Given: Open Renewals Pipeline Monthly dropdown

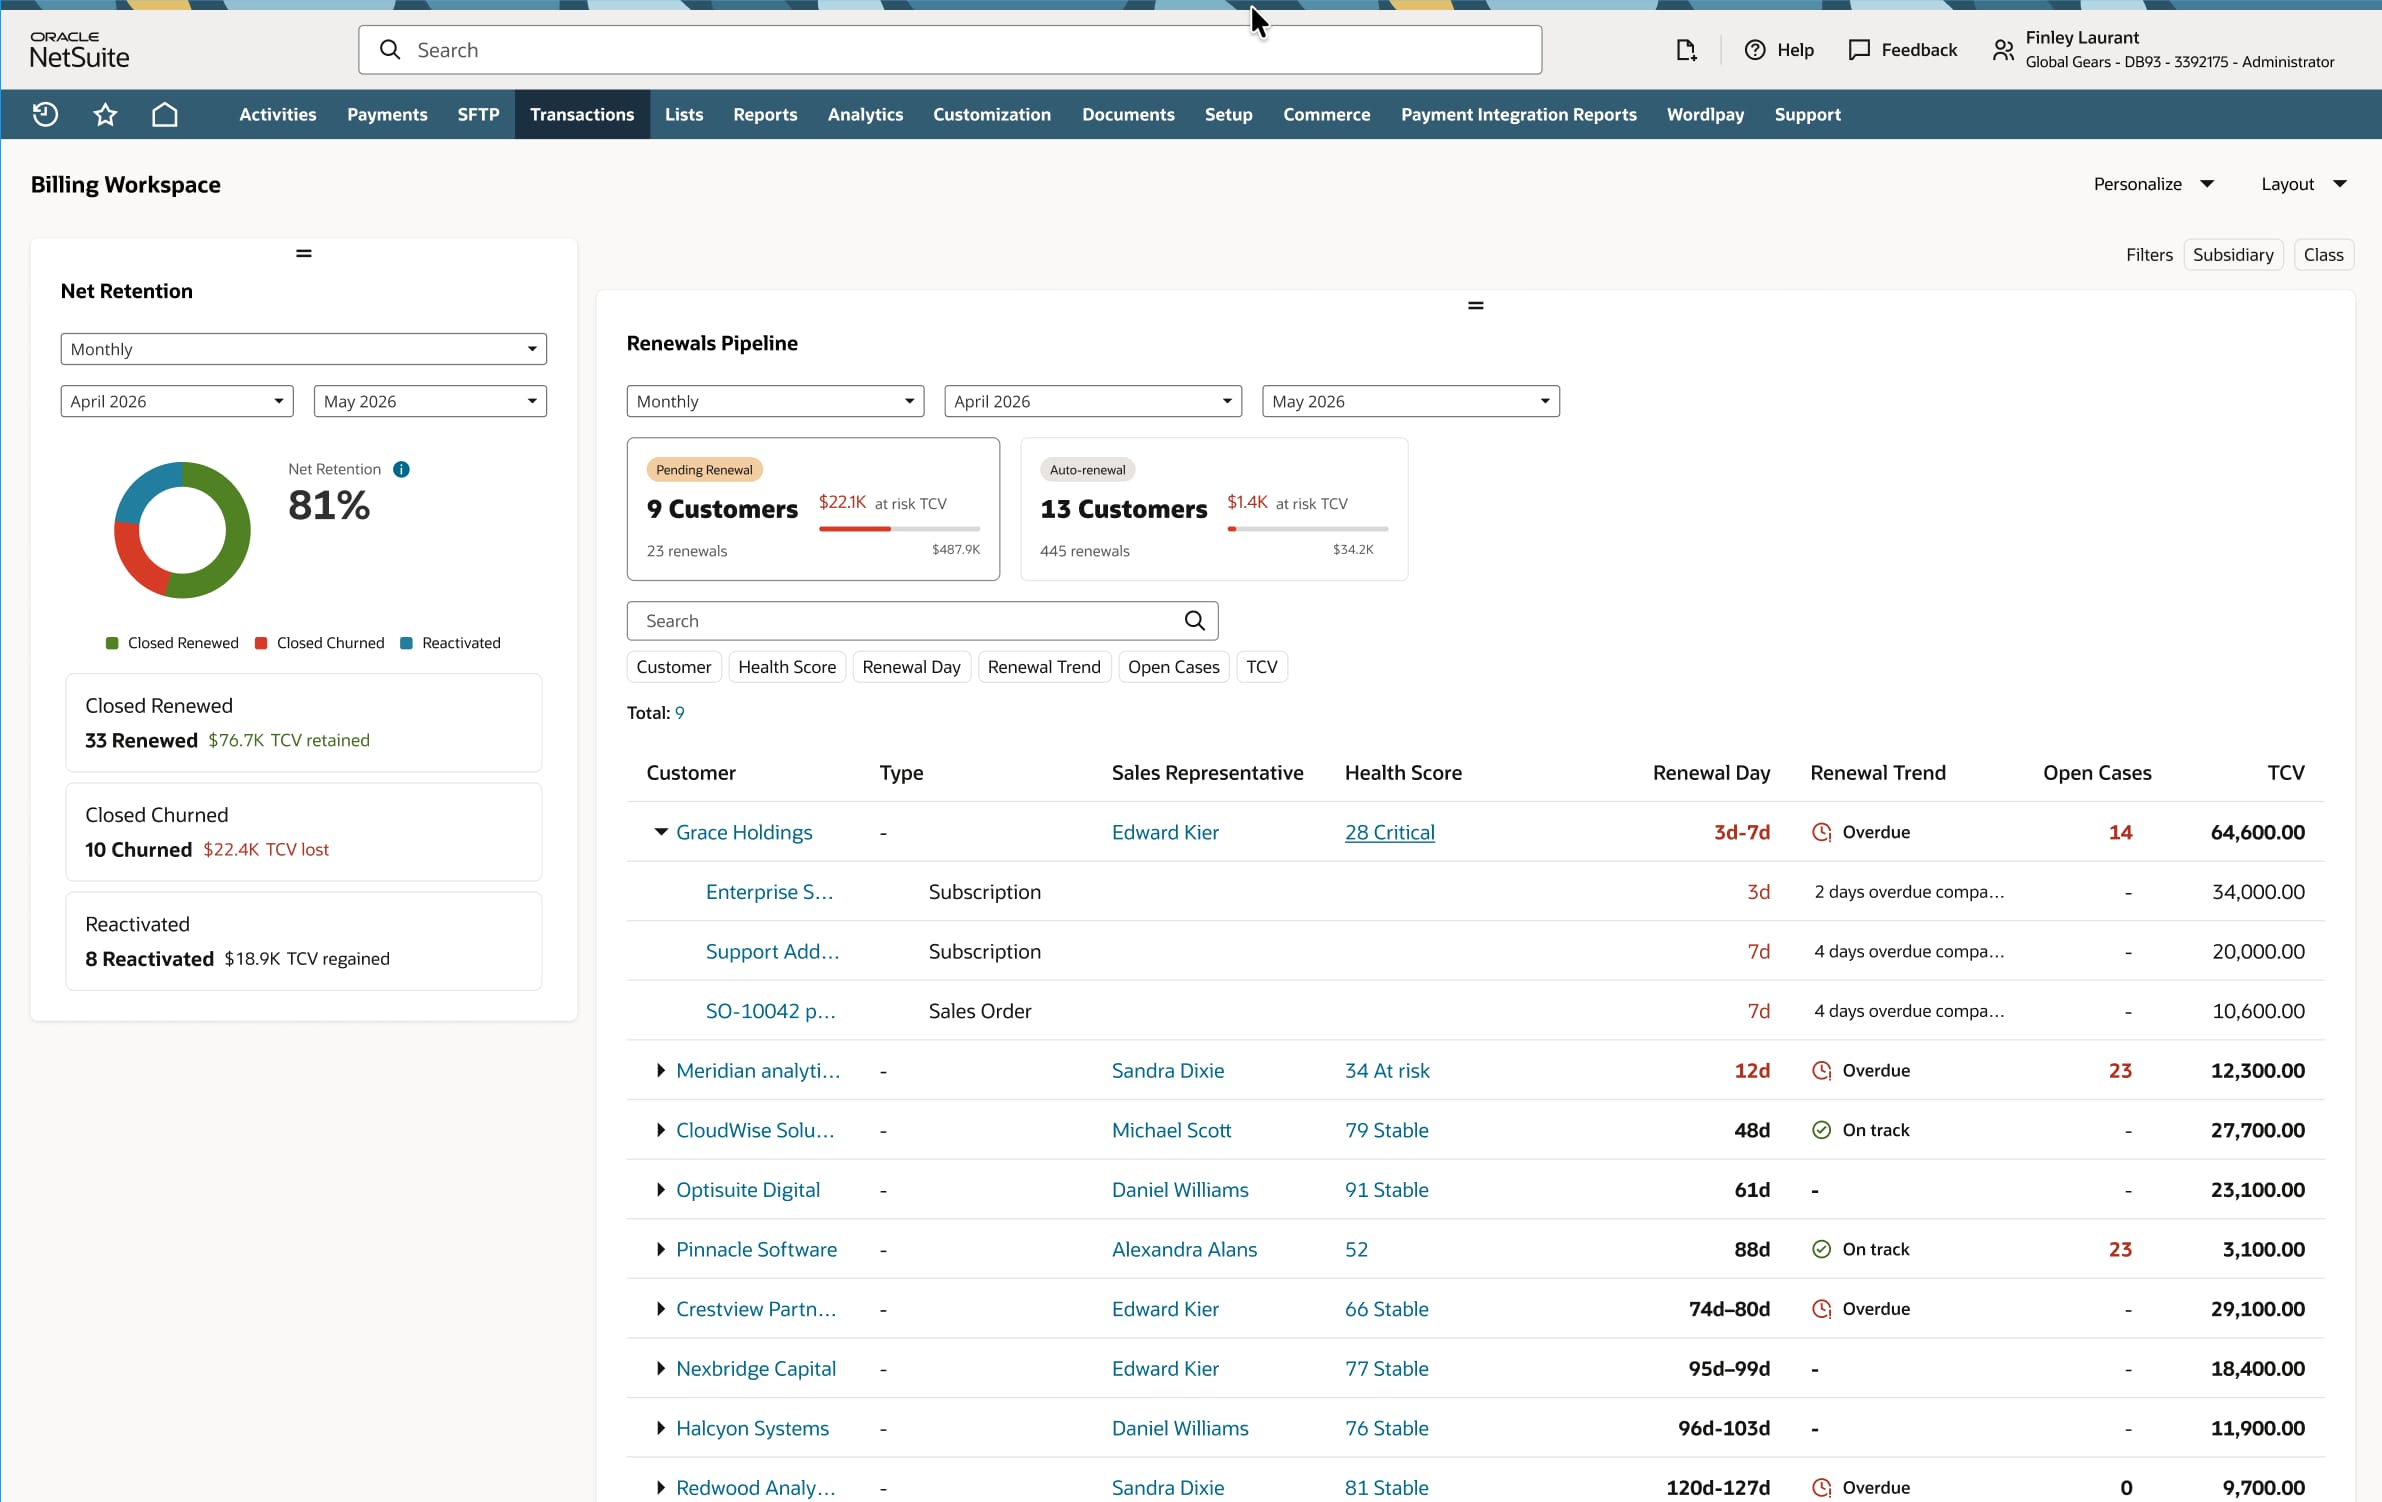Looking at the screenshot, I should click(x=775, y=402).
